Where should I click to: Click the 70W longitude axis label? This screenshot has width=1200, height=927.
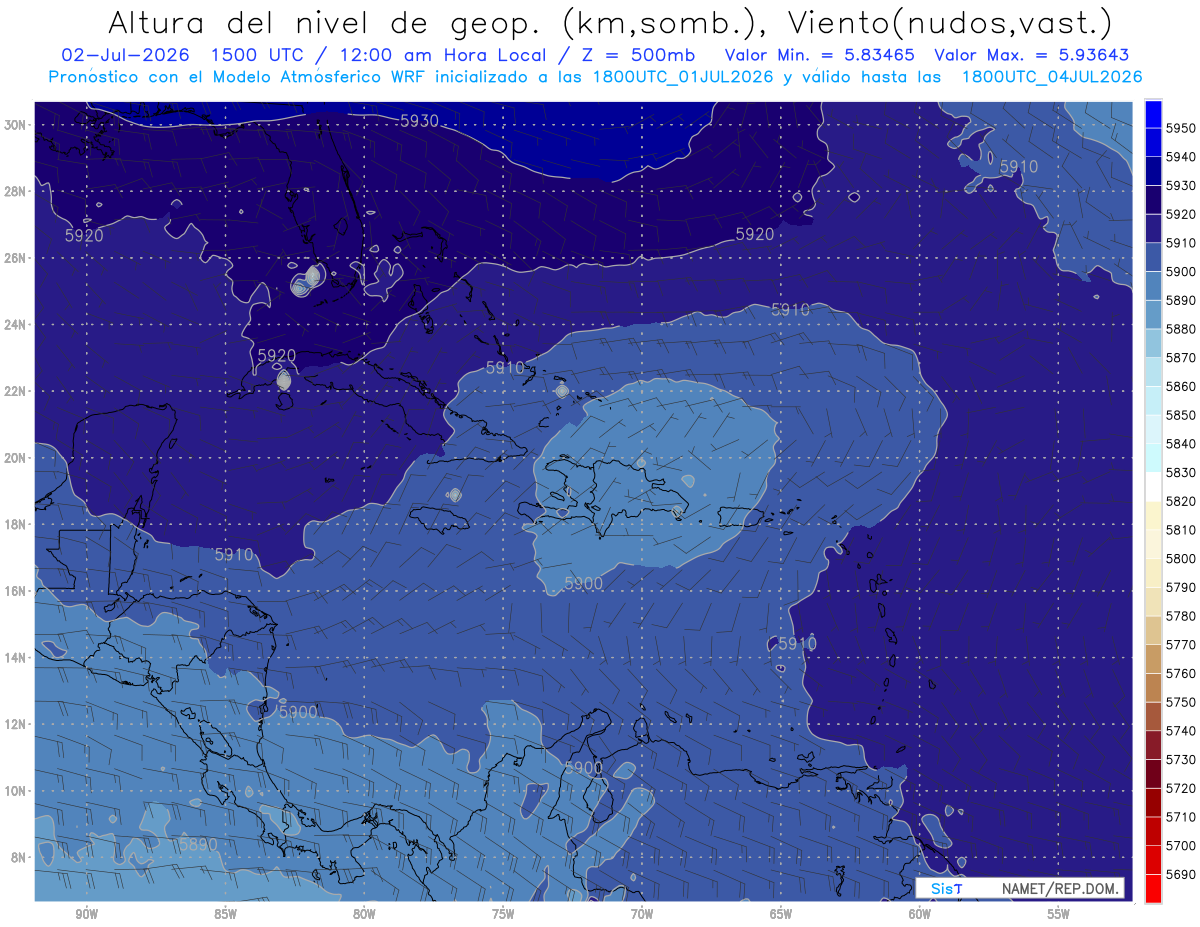(x=642, y=914)
